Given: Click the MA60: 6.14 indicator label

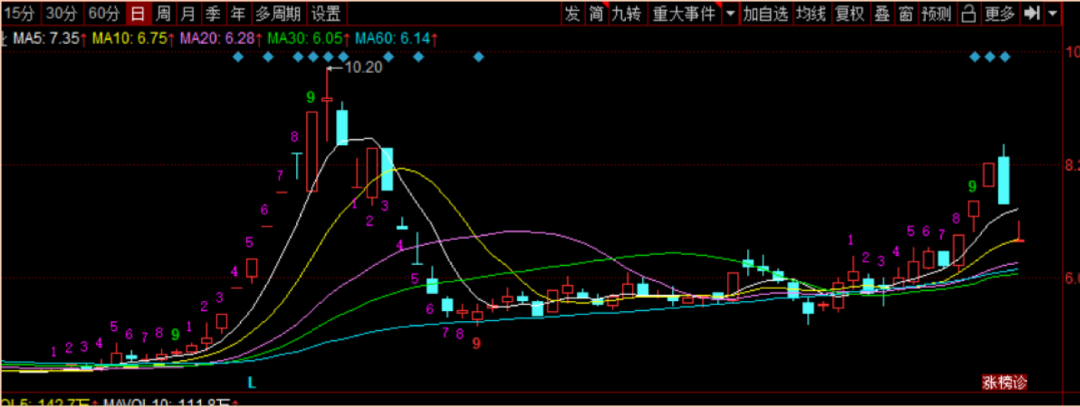Looking at the screenshot, I should [x=397, y=39].
